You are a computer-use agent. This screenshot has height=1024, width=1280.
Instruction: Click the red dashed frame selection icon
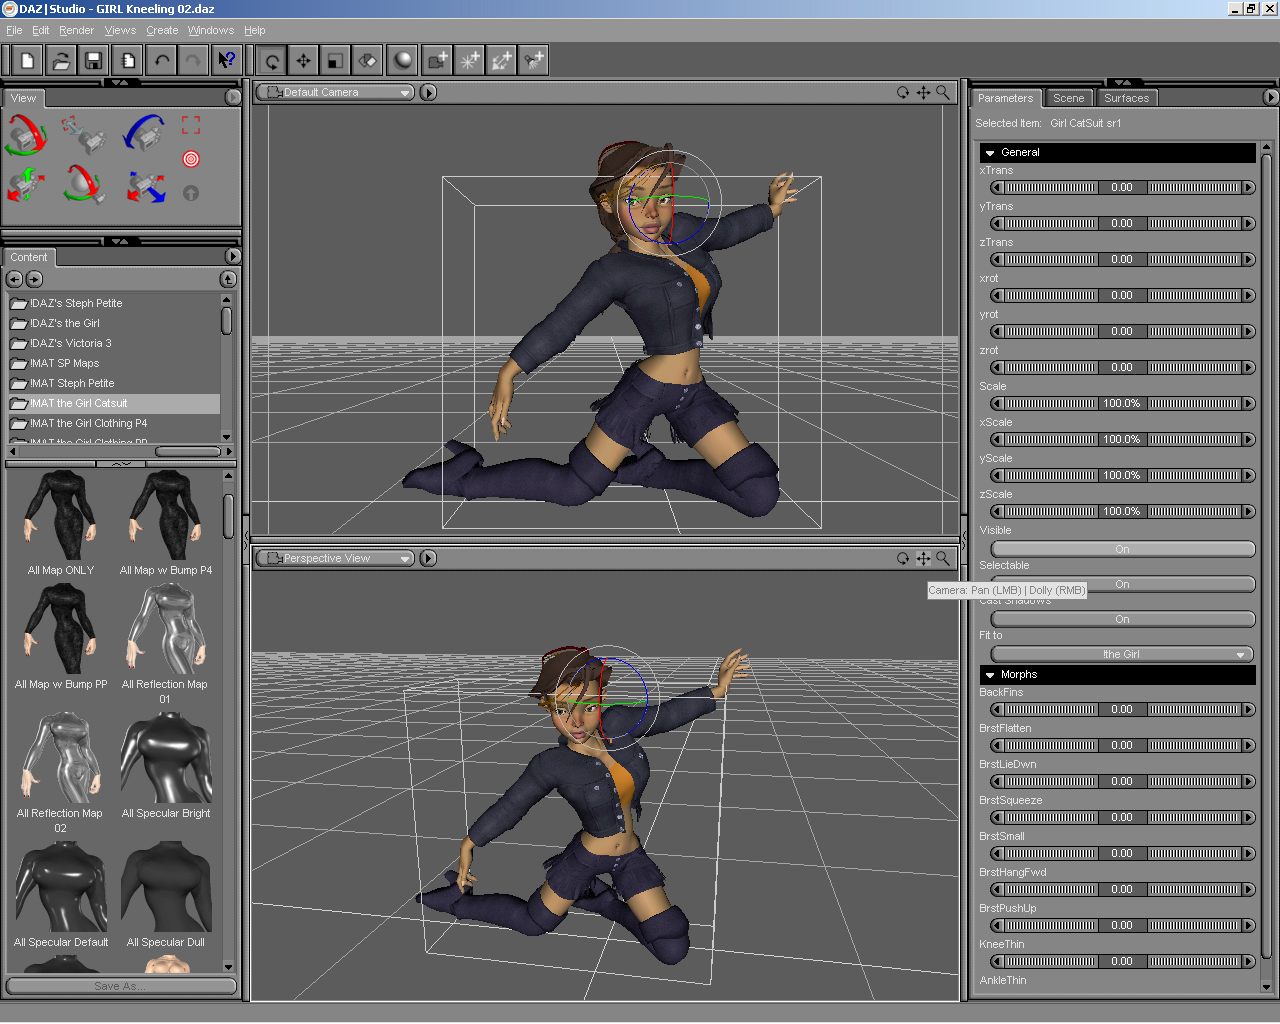click(x=191, y=125)
